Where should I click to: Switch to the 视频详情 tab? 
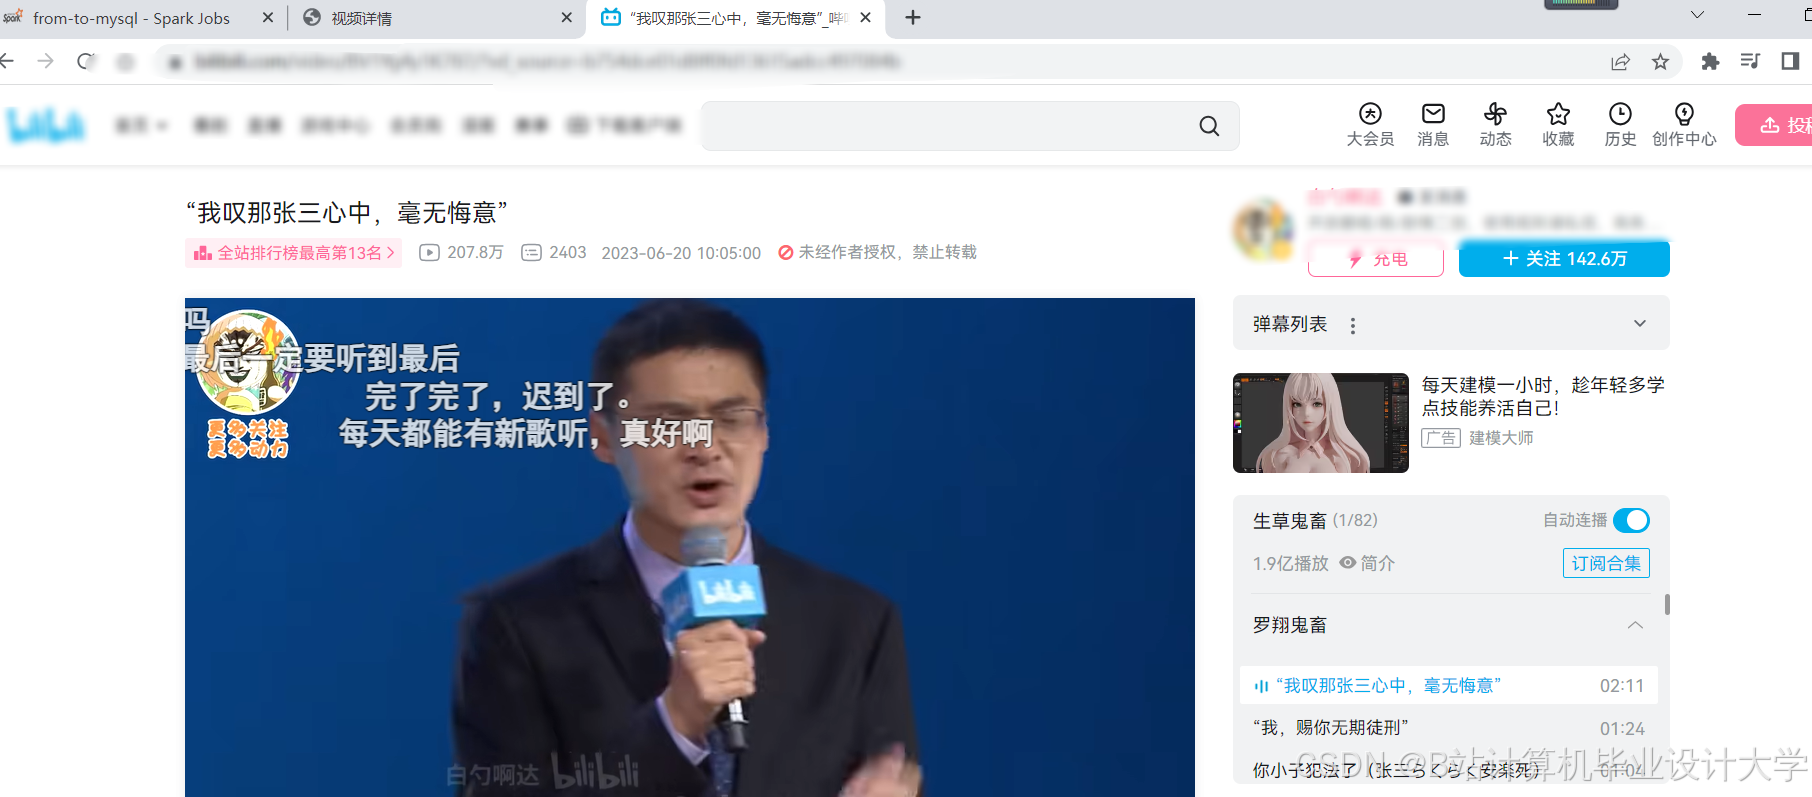(x=361, y=18)
